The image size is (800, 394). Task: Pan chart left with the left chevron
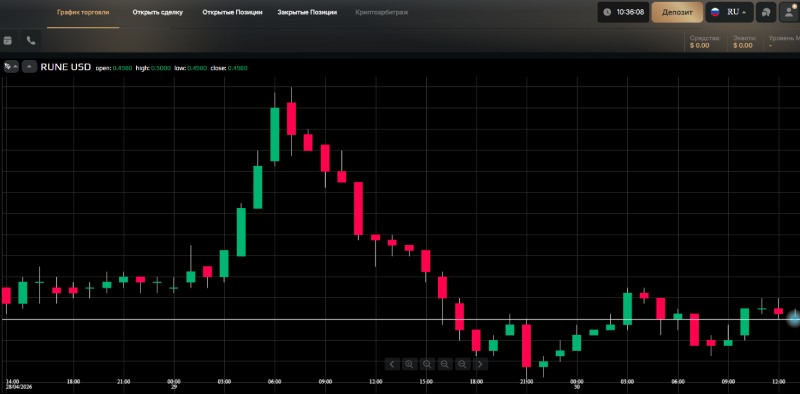(x=392, y=364)
